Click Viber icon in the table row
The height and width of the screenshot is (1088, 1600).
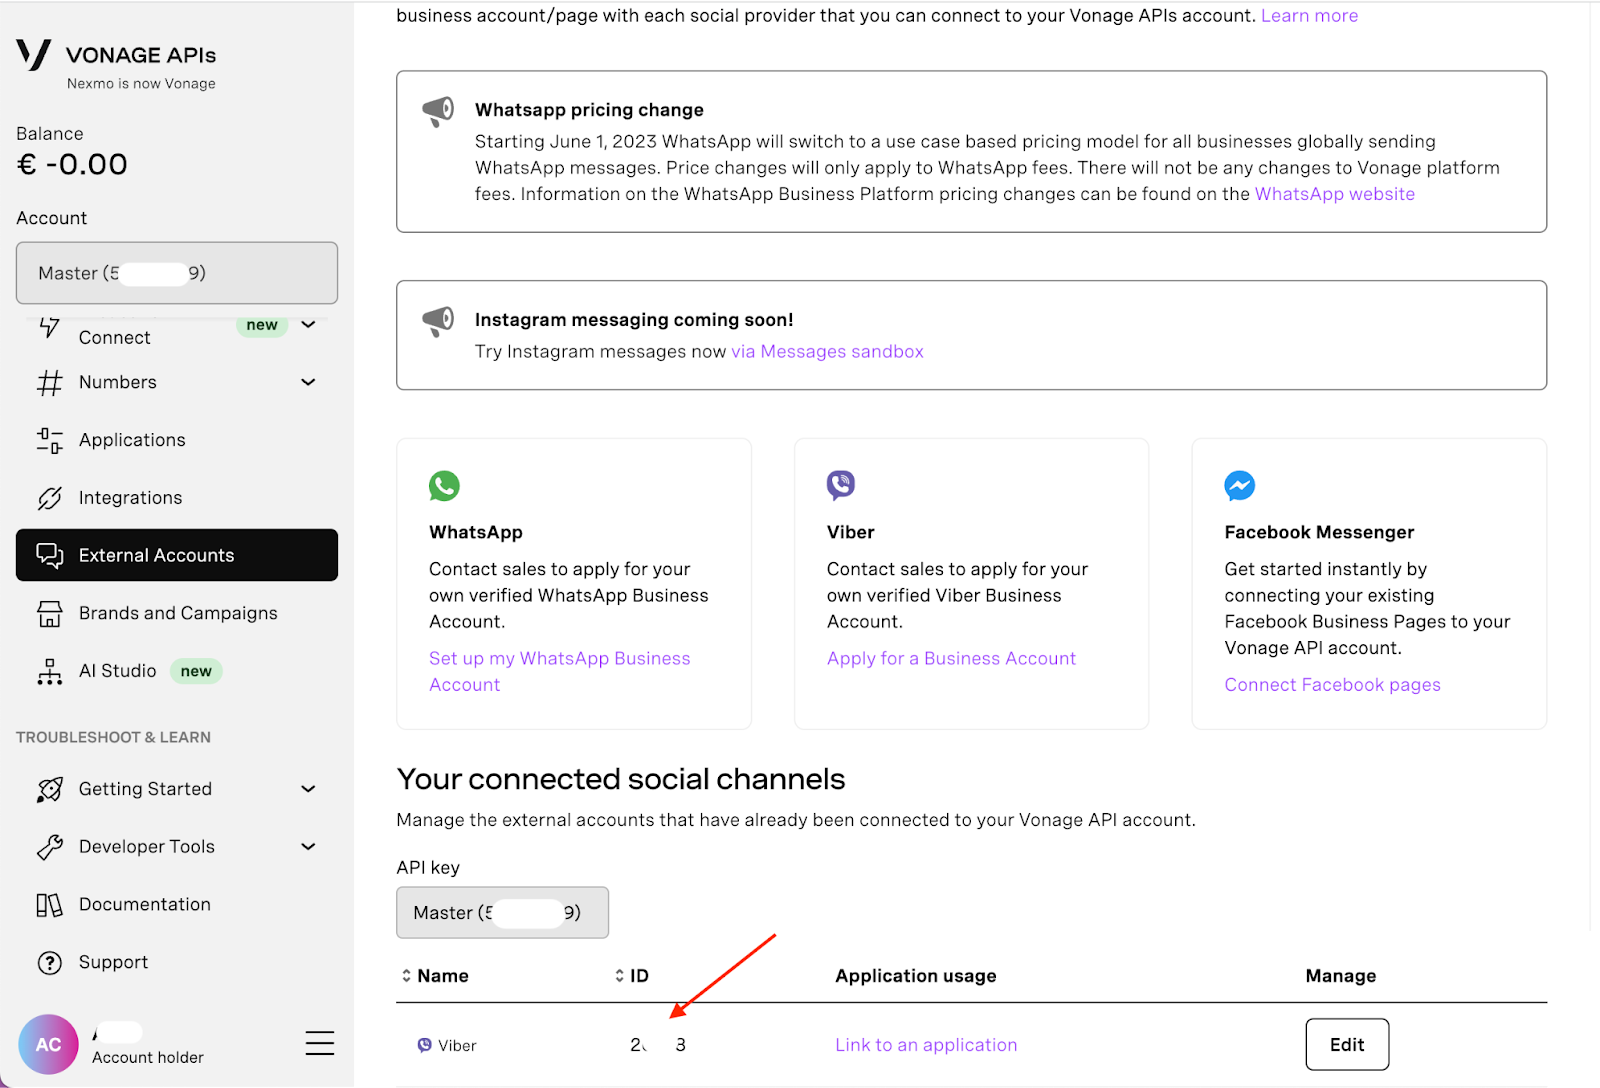point(425,1045)
